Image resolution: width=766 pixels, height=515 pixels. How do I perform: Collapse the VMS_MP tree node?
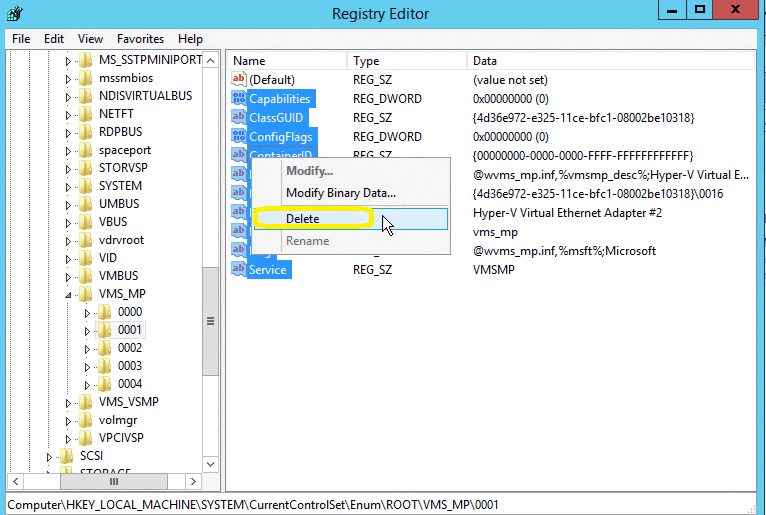(x=69, y=295)
